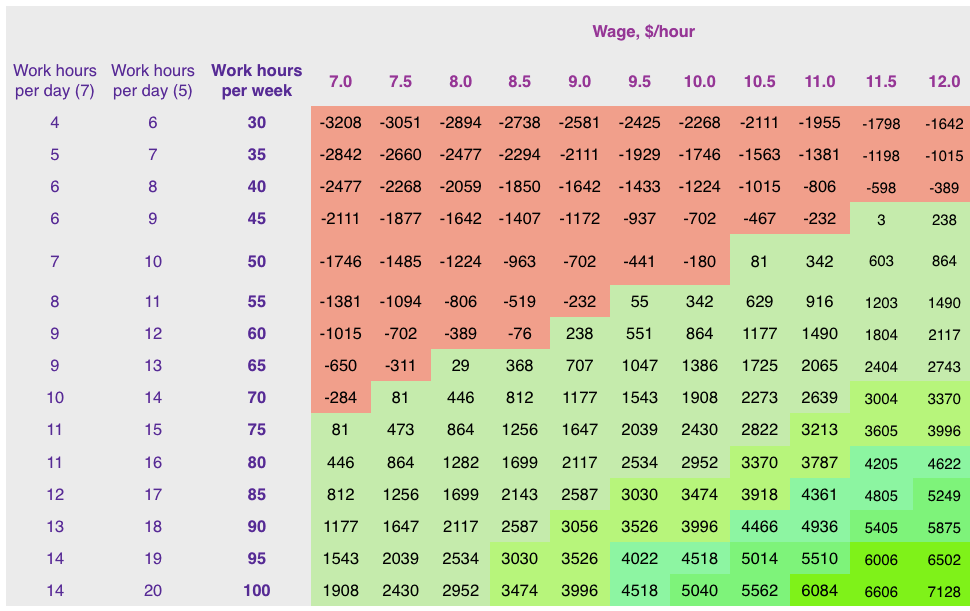Click the cell containing 29
The height and width of the screenshot is (611, 970).
click(x=459, y=366)
